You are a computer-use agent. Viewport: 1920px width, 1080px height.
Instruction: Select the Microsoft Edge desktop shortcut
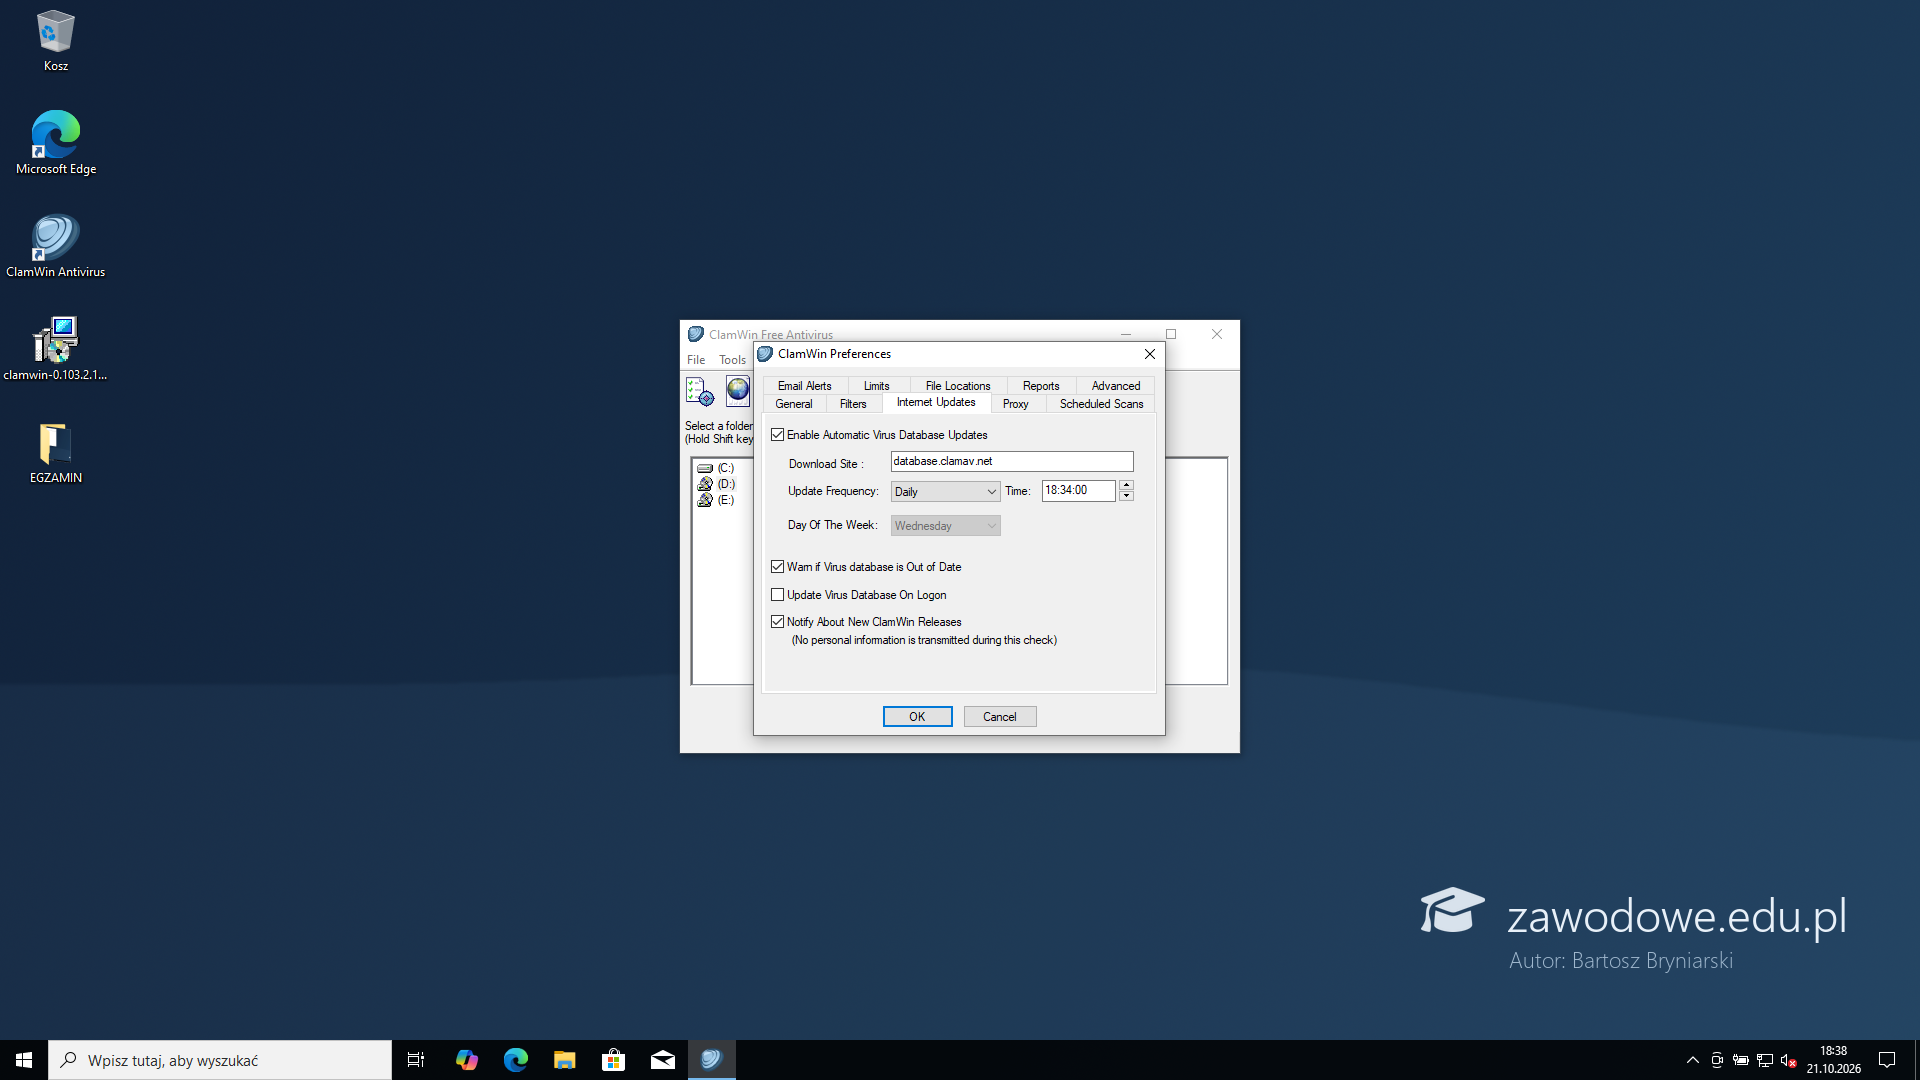click(55, 143)
